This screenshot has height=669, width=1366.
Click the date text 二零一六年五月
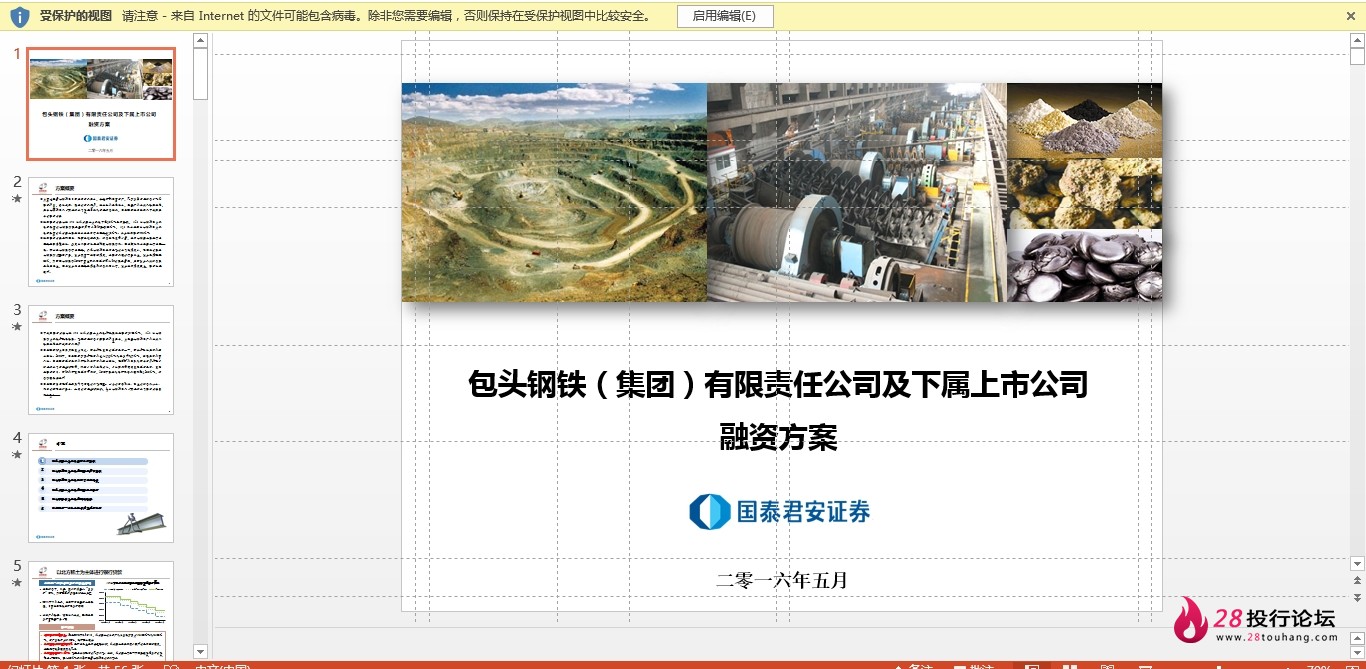coord(781,580)
